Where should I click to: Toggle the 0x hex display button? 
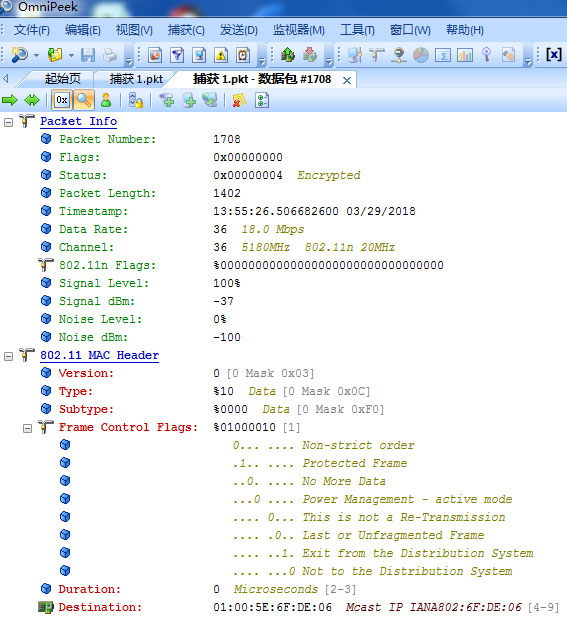[62, 100]
